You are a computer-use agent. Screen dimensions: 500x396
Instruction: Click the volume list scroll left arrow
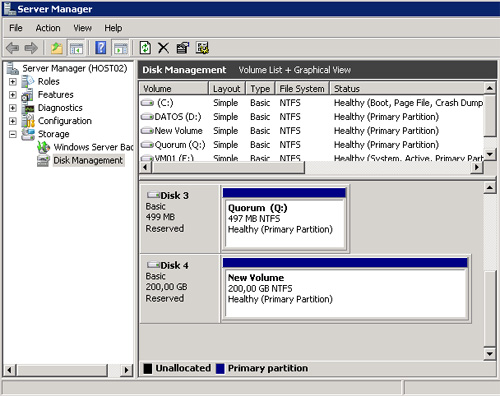pos(145,167)
